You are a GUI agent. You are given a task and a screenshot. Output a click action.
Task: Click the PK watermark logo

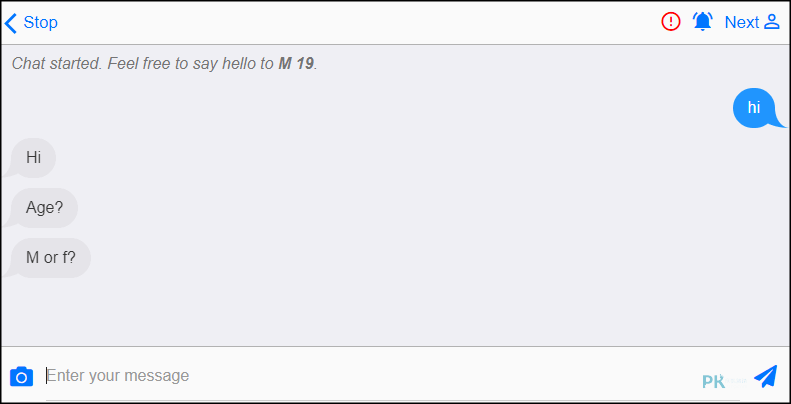pyautogui.click(x=714, y=381)
